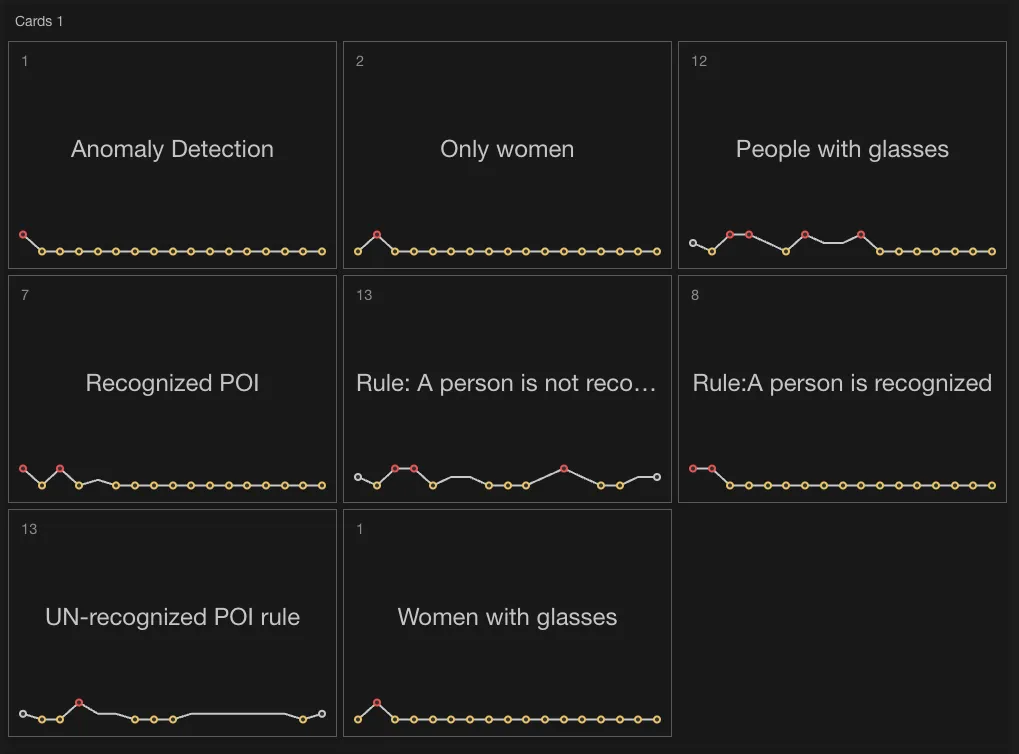Select the People with glasses card

click(x=842, y=155)
